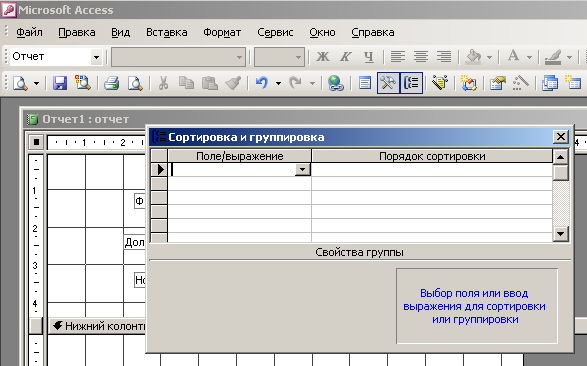Open the Справка menu

(373, 33)
